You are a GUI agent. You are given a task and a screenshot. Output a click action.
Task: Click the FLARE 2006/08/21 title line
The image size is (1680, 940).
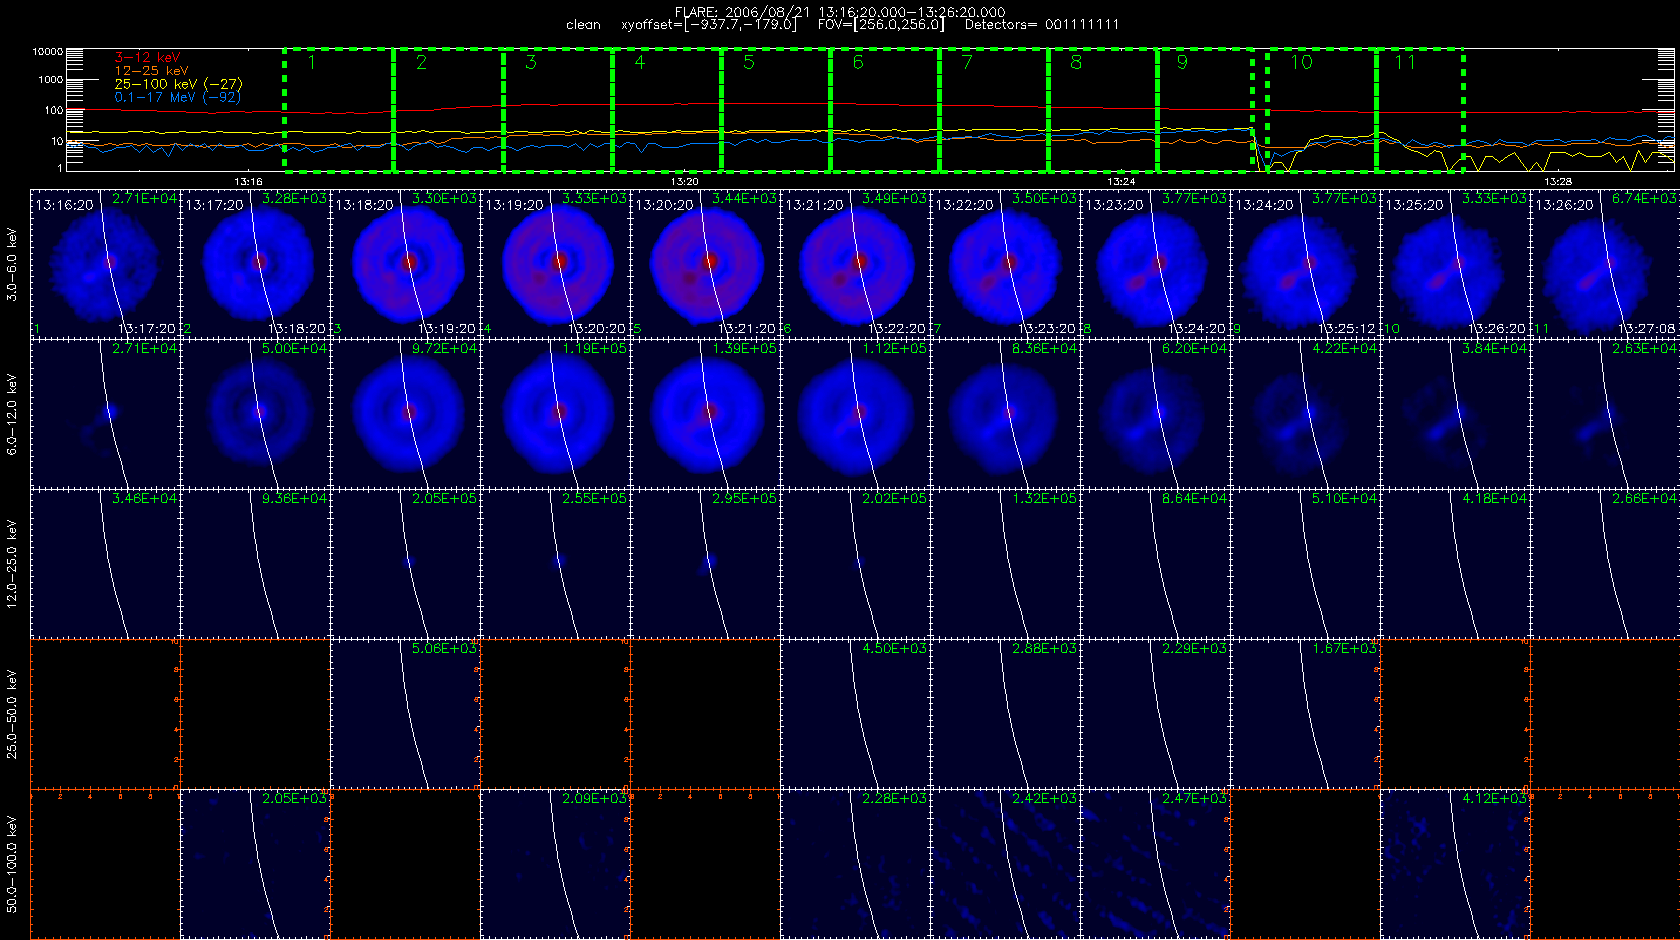pos(840,12)
